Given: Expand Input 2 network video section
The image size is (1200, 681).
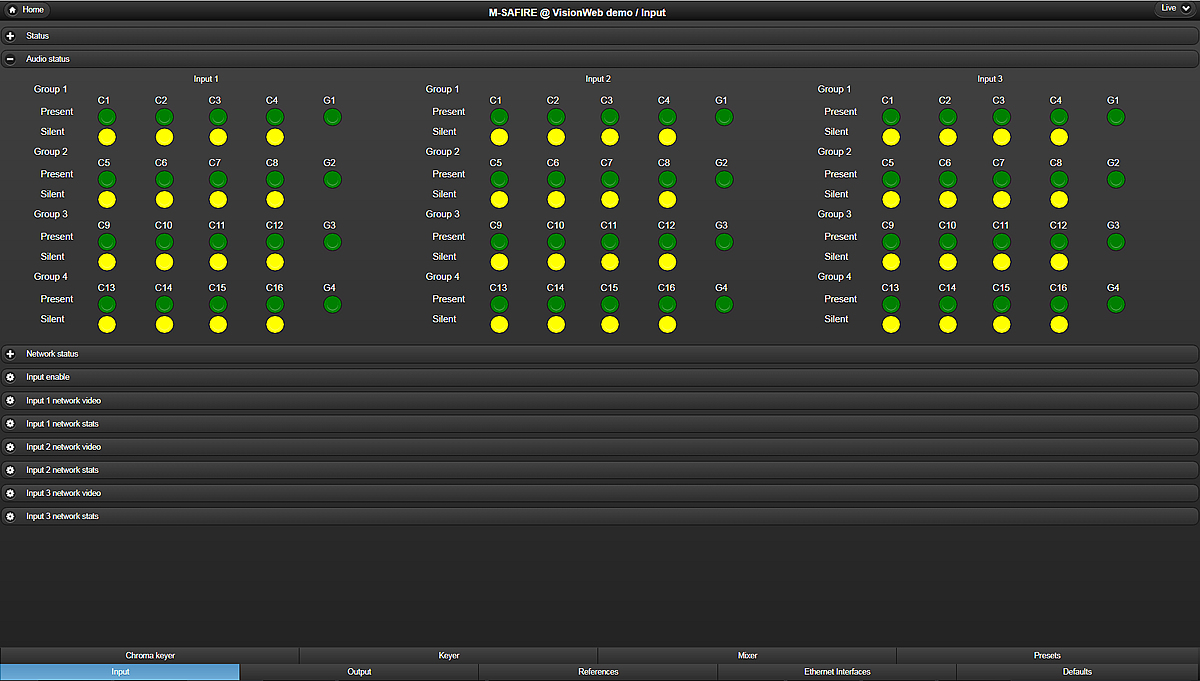Looking at the screenshot, I should (600, 447).
